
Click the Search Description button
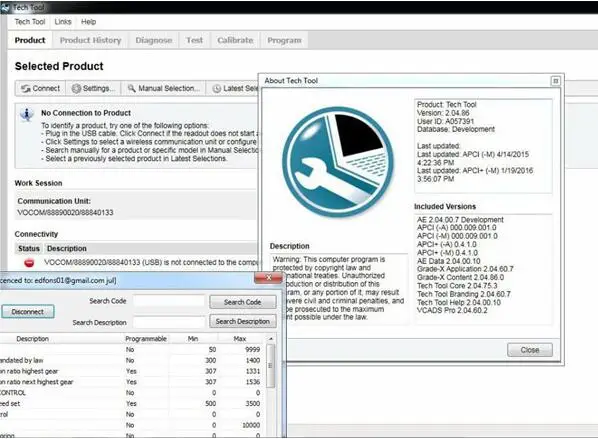(x=243, y=322)
